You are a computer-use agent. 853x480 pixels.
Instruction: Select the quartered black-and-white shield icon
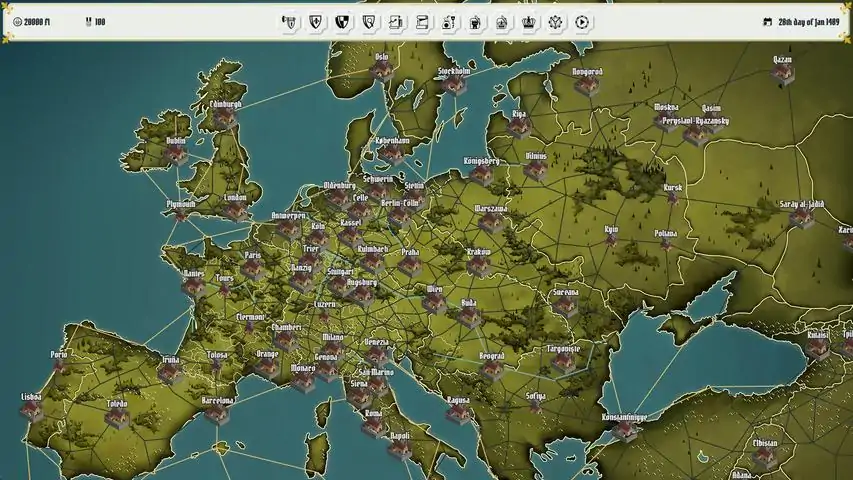[342, 22]
